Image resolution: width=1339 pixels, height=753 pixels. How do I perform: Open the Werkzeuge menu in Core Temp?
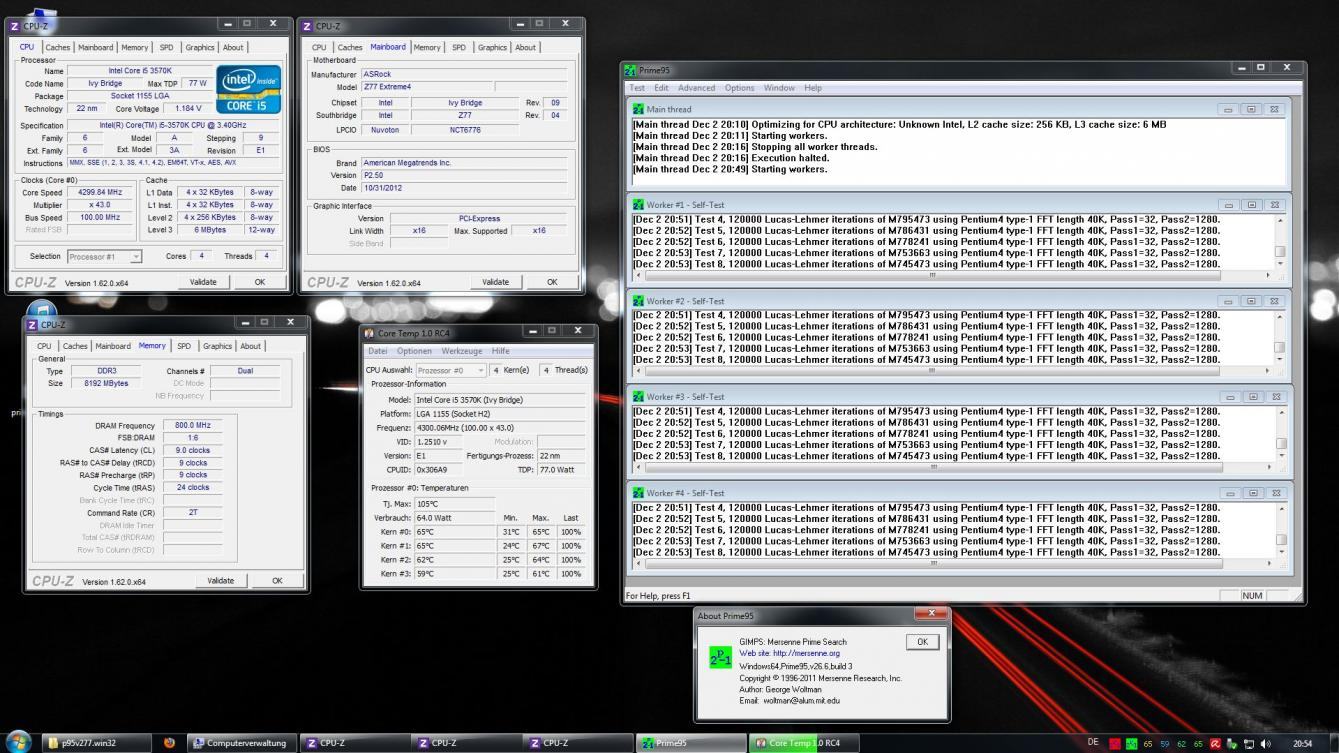pyautogui.click(x=462, y=351)
